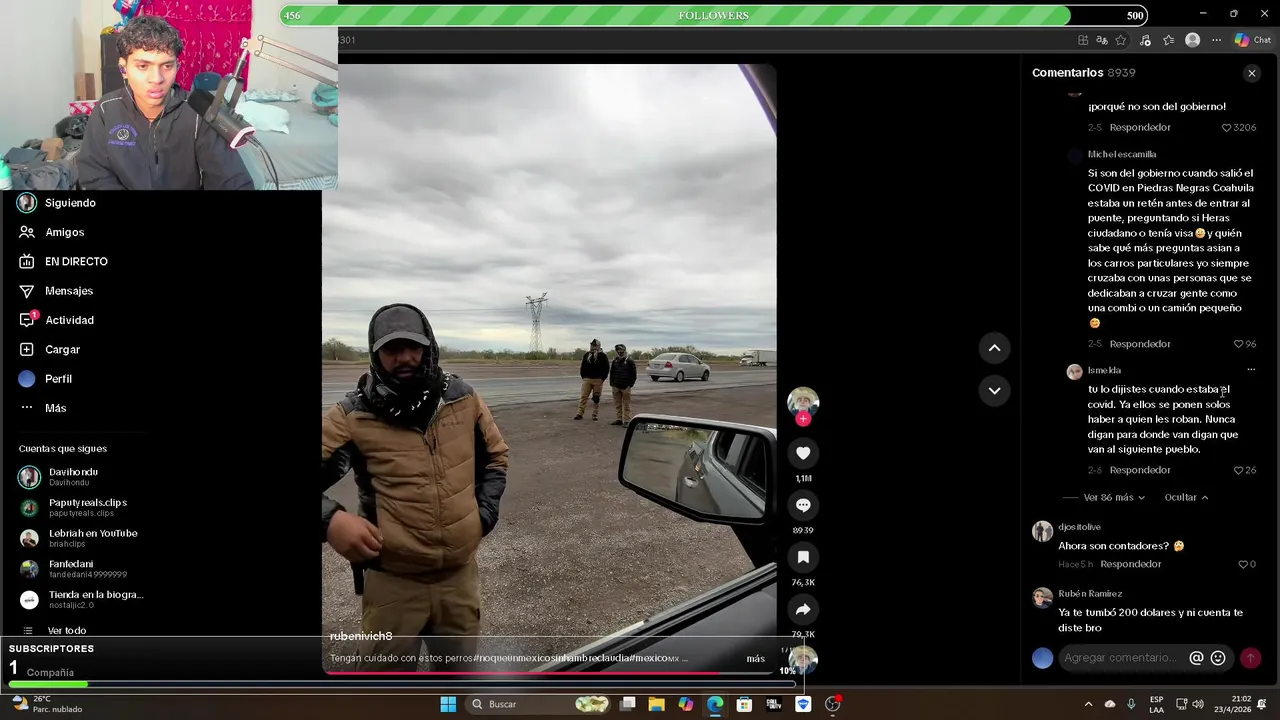Open the taskbar weather widget

(x=48, y=704)
